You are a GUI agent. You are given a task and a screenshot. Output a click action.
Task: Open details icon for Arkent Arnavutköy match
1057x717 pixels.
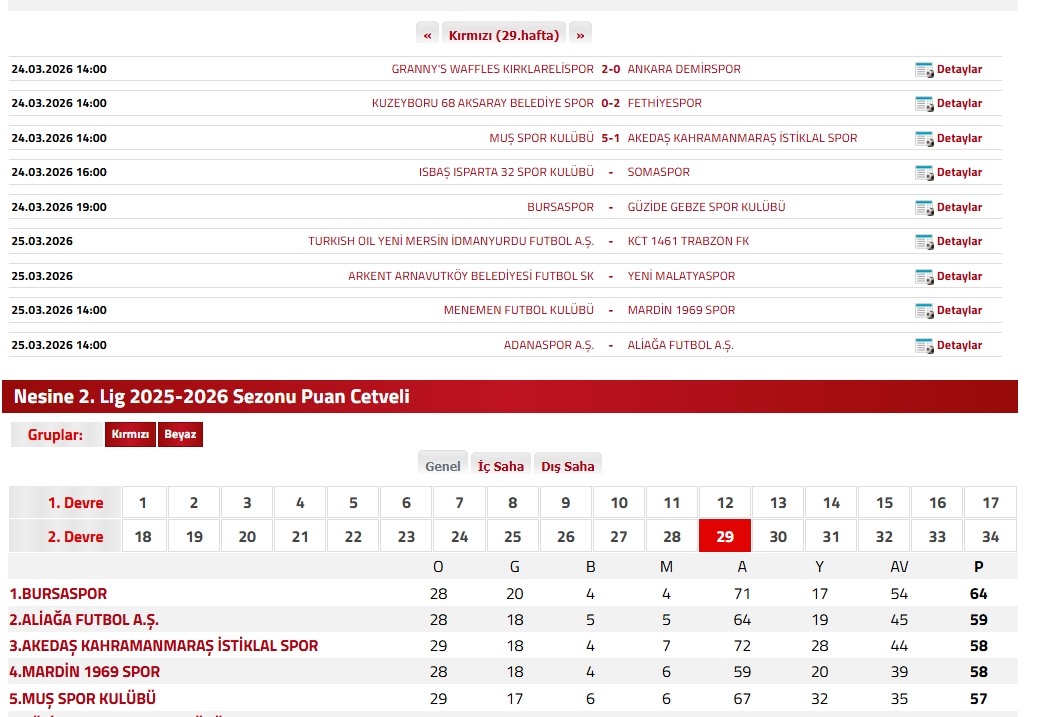pyautogui.click(x=924, y=277)
